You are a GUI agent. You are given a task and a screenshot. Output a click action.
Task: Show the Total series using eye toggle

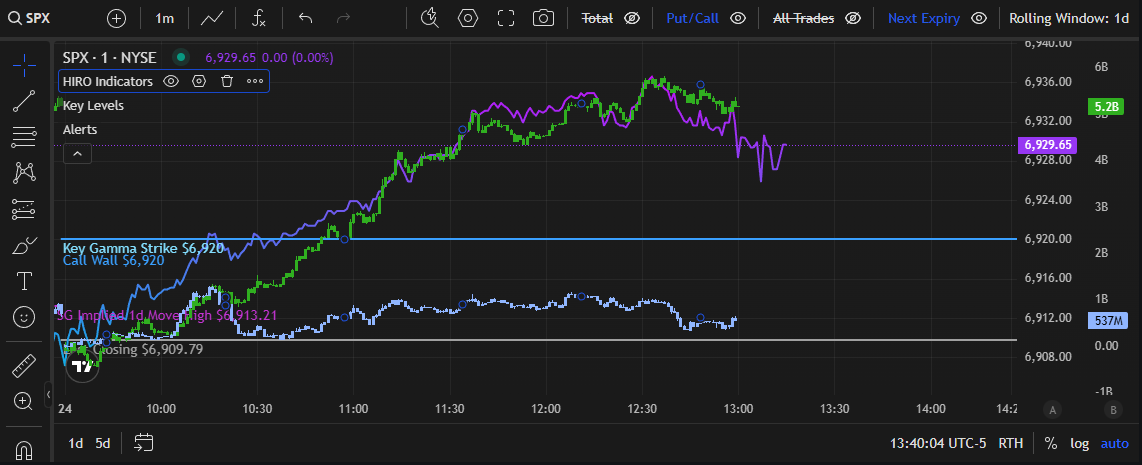(x=631, y=18)
